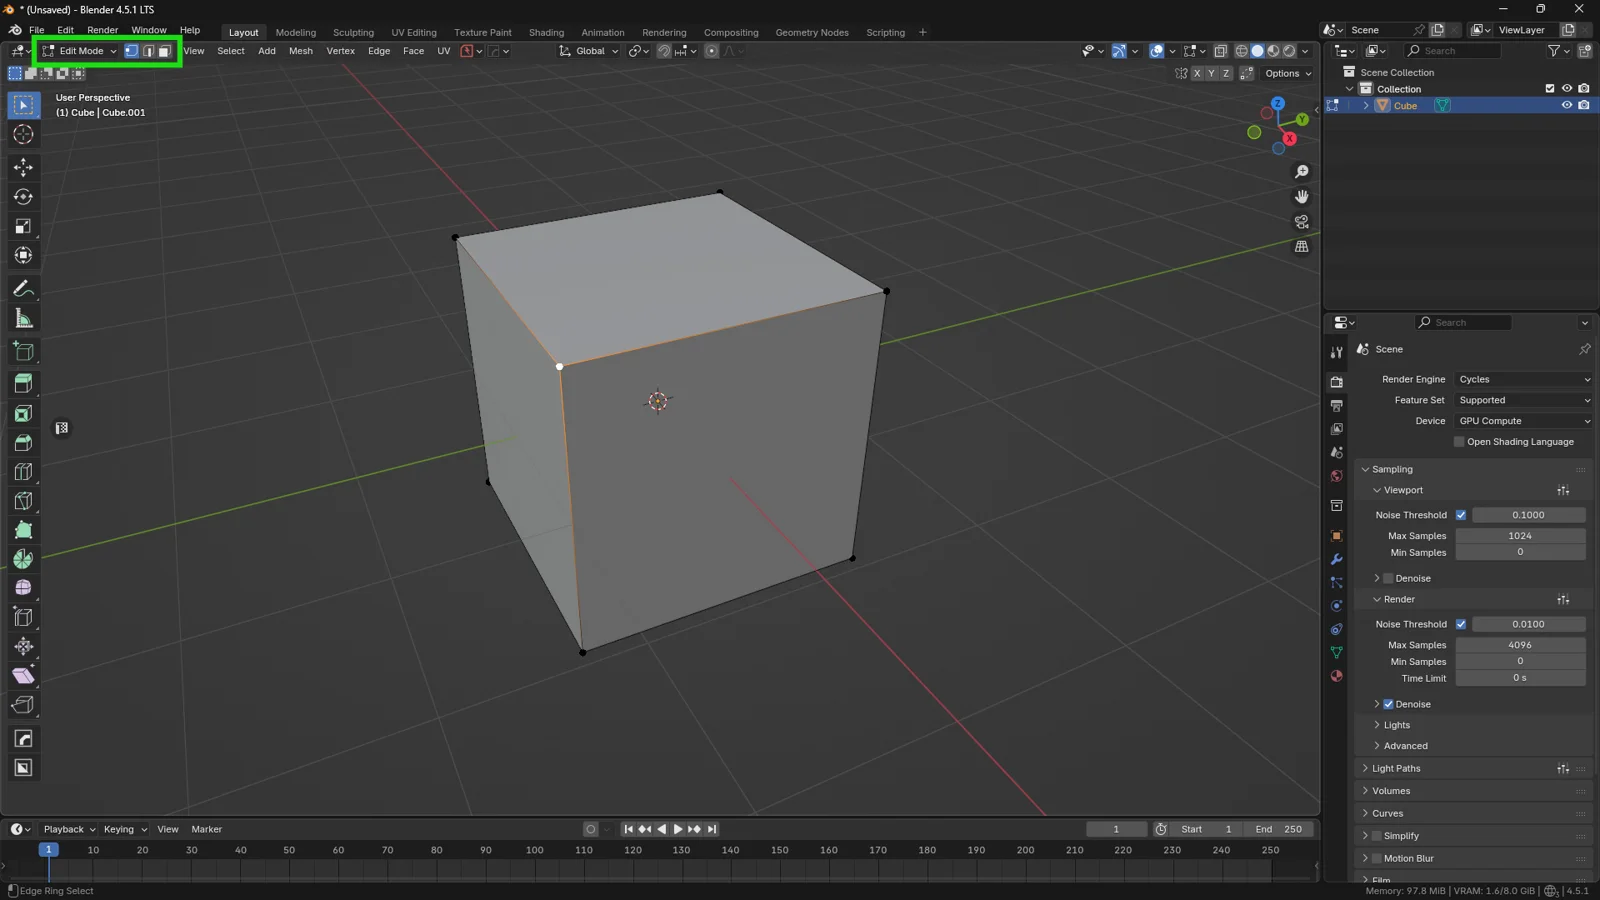Adjust Viewport Noise Threshold value field

[x=1528, y=515]
